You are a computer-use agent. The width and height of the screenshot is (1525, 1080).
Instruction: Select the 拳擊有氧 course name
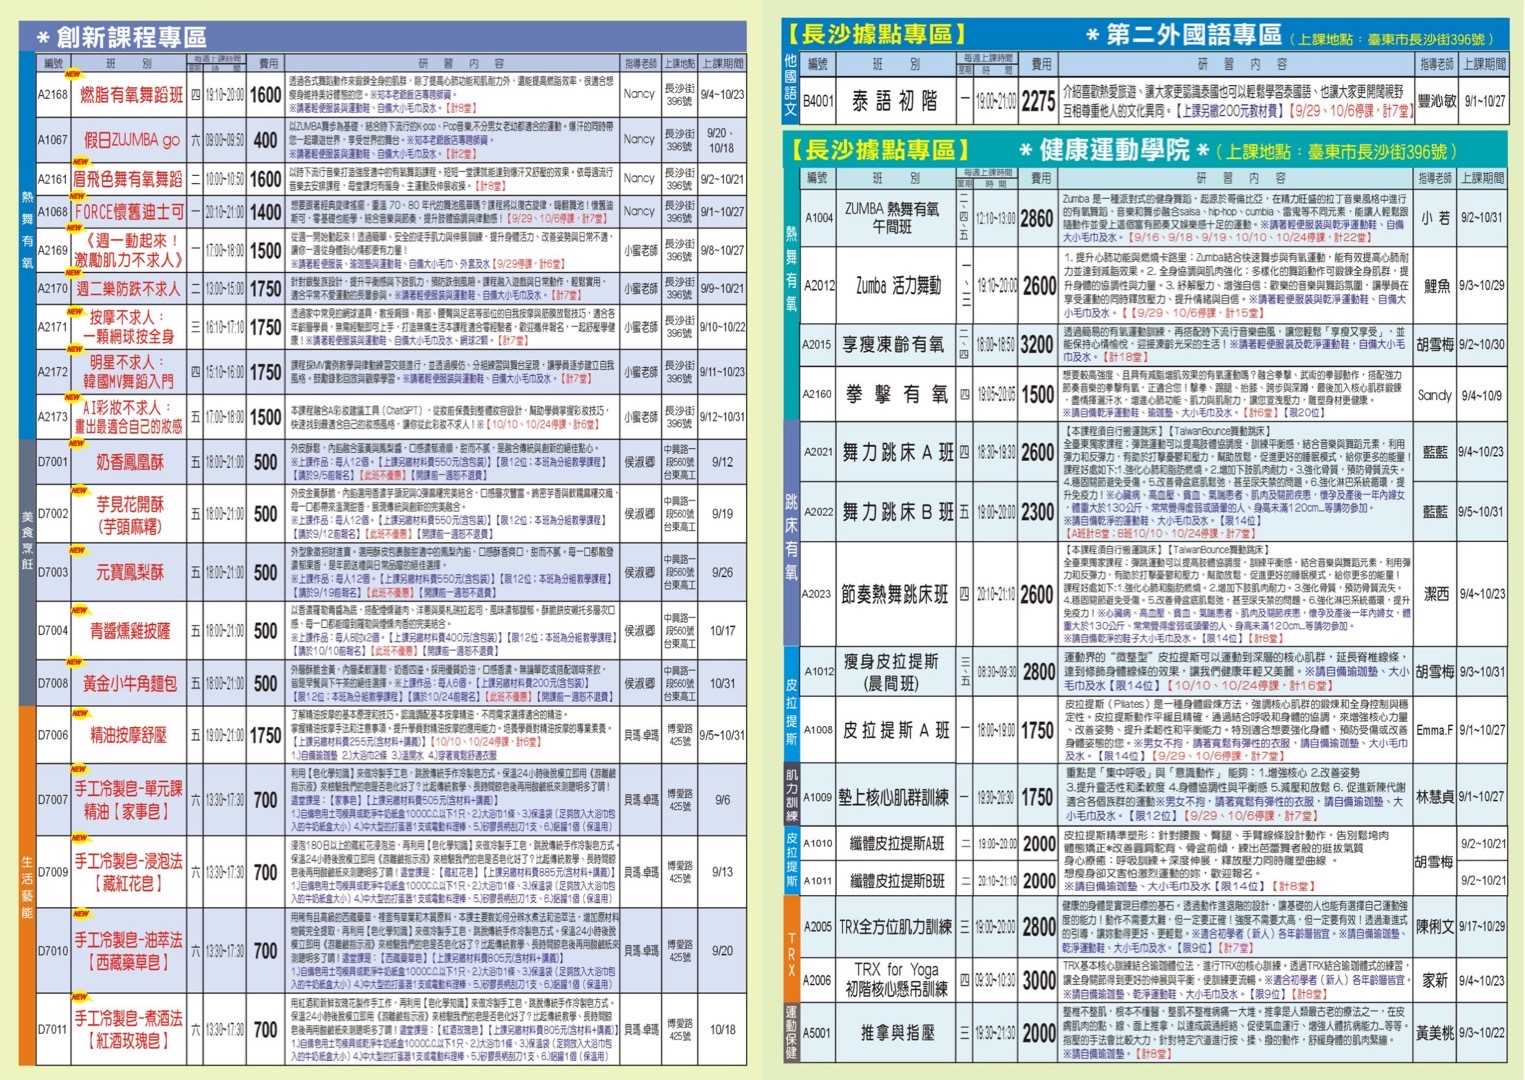tap(897, 394)
